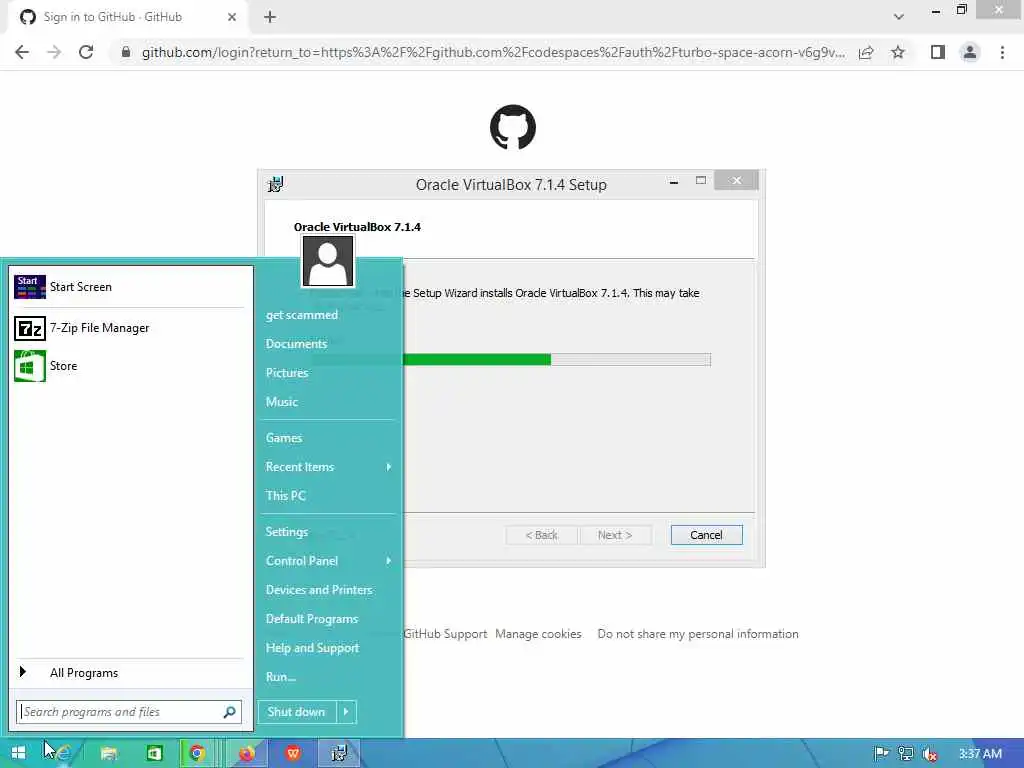Switch to Chrome in the taskbar
The width and height of the screenshot is (1024, 768).
pos(197,753)
